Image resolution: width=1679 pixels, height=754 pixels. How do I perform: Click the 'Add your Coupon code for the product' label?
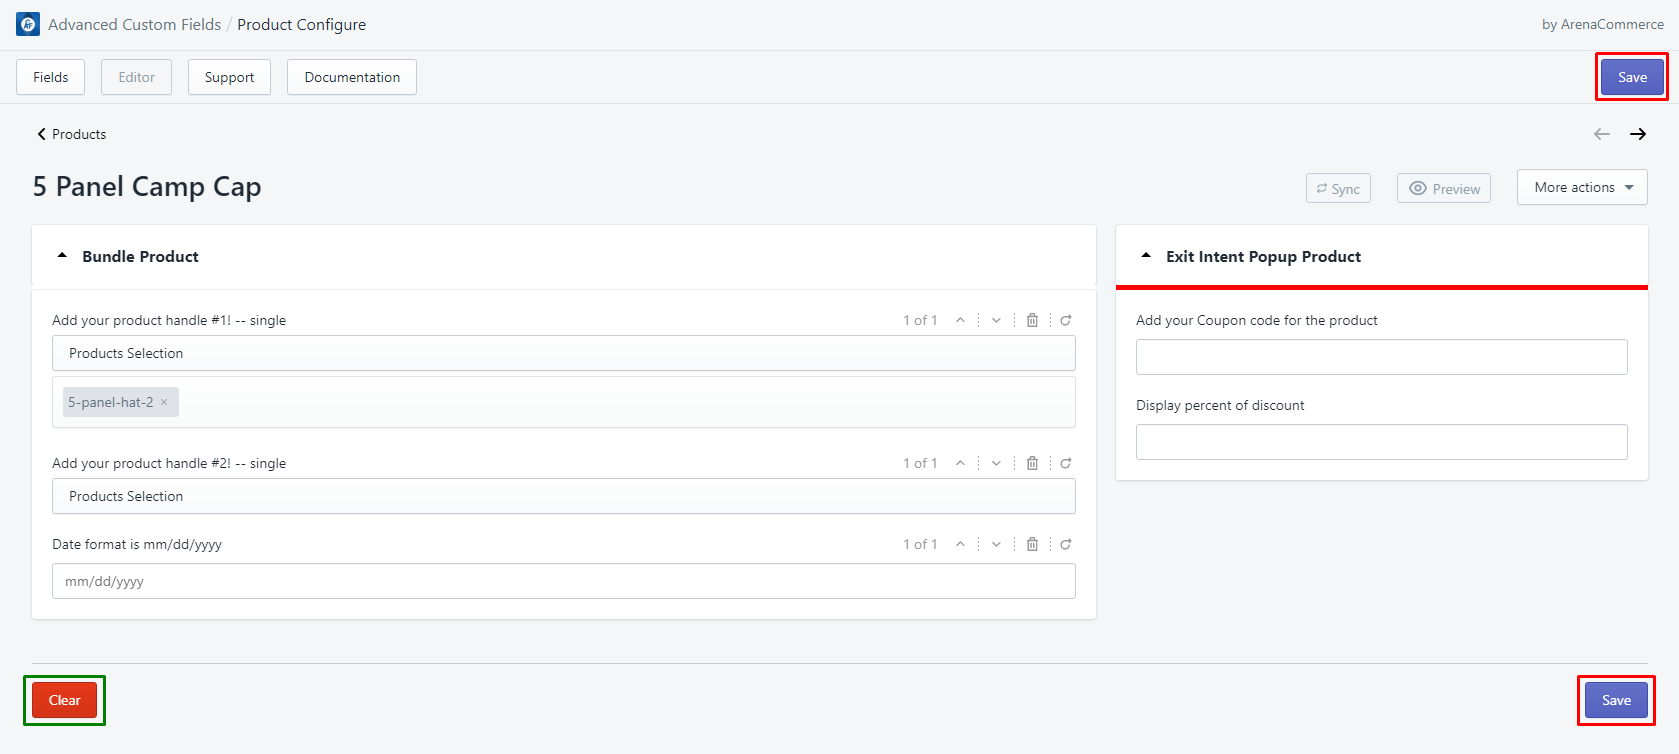(1257, 320)
